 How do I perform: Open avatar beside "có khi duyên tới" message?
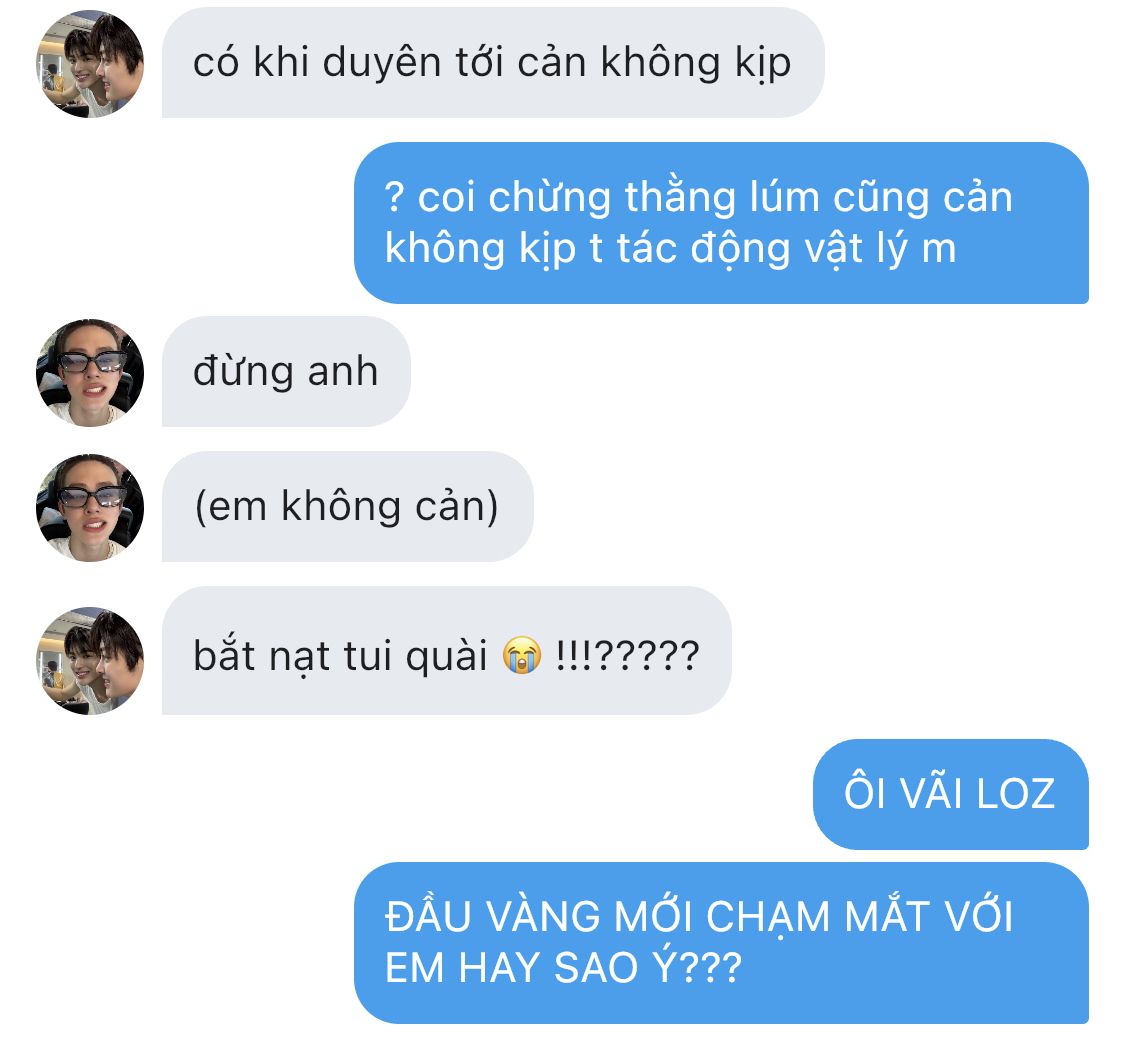pos(90,64)
